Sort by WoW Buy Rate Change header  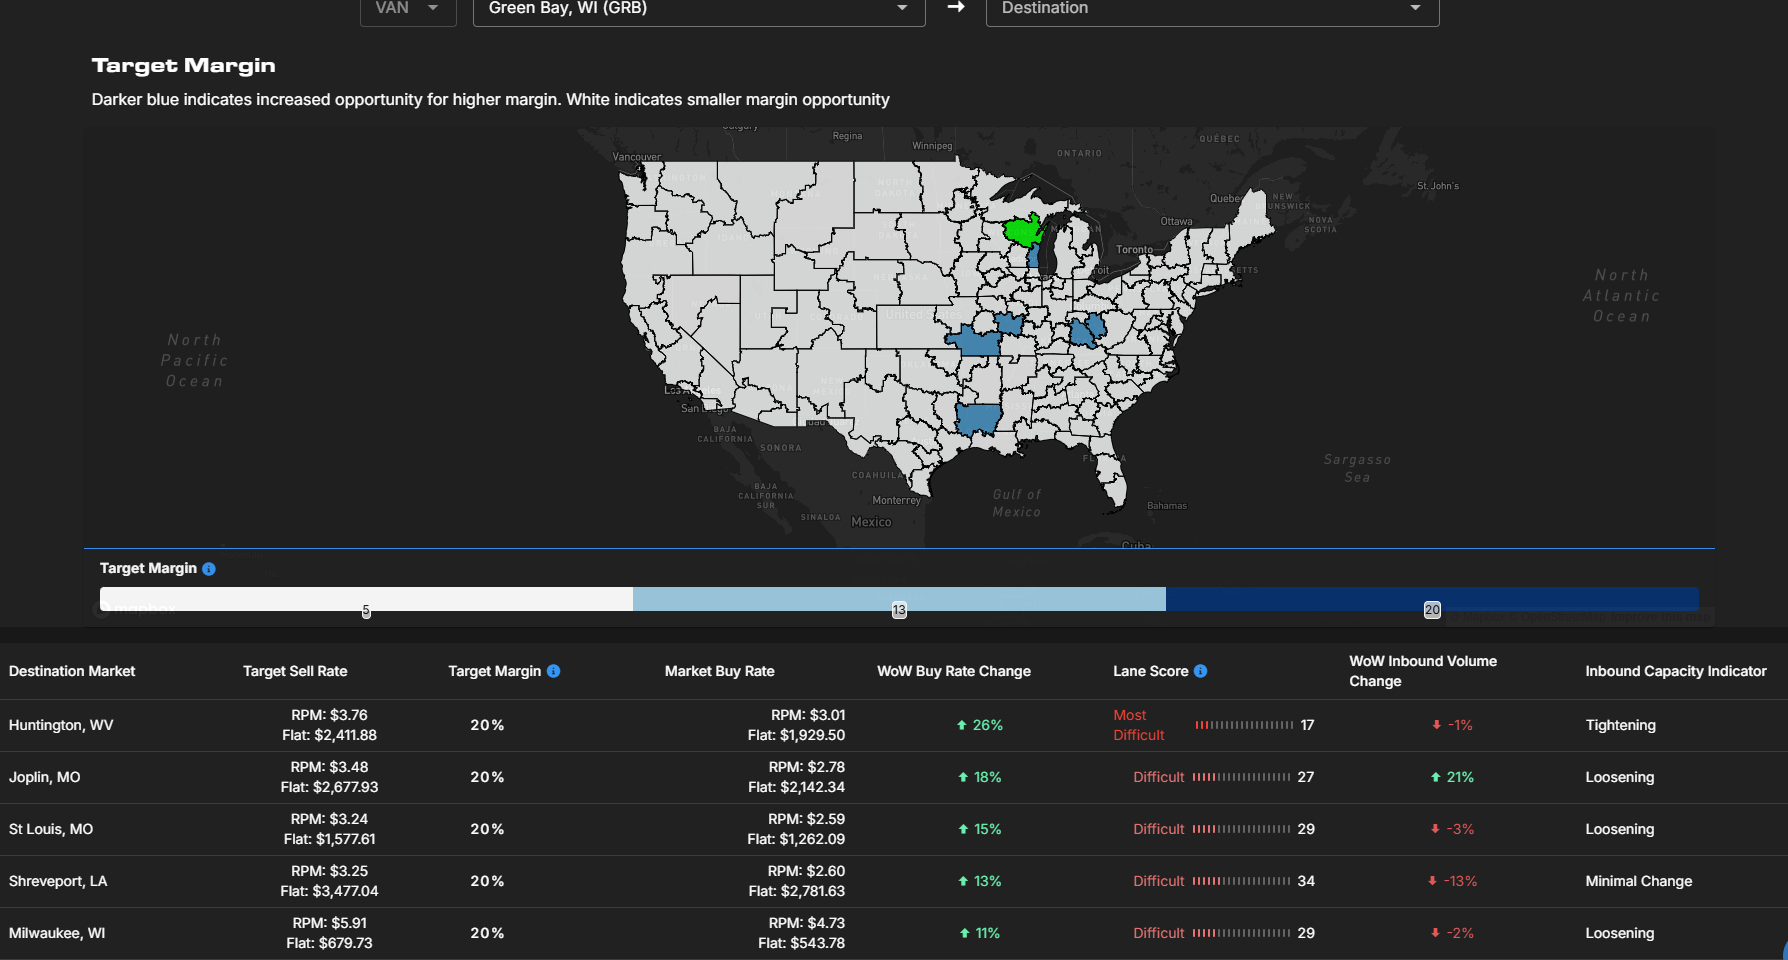coord(953,671)
